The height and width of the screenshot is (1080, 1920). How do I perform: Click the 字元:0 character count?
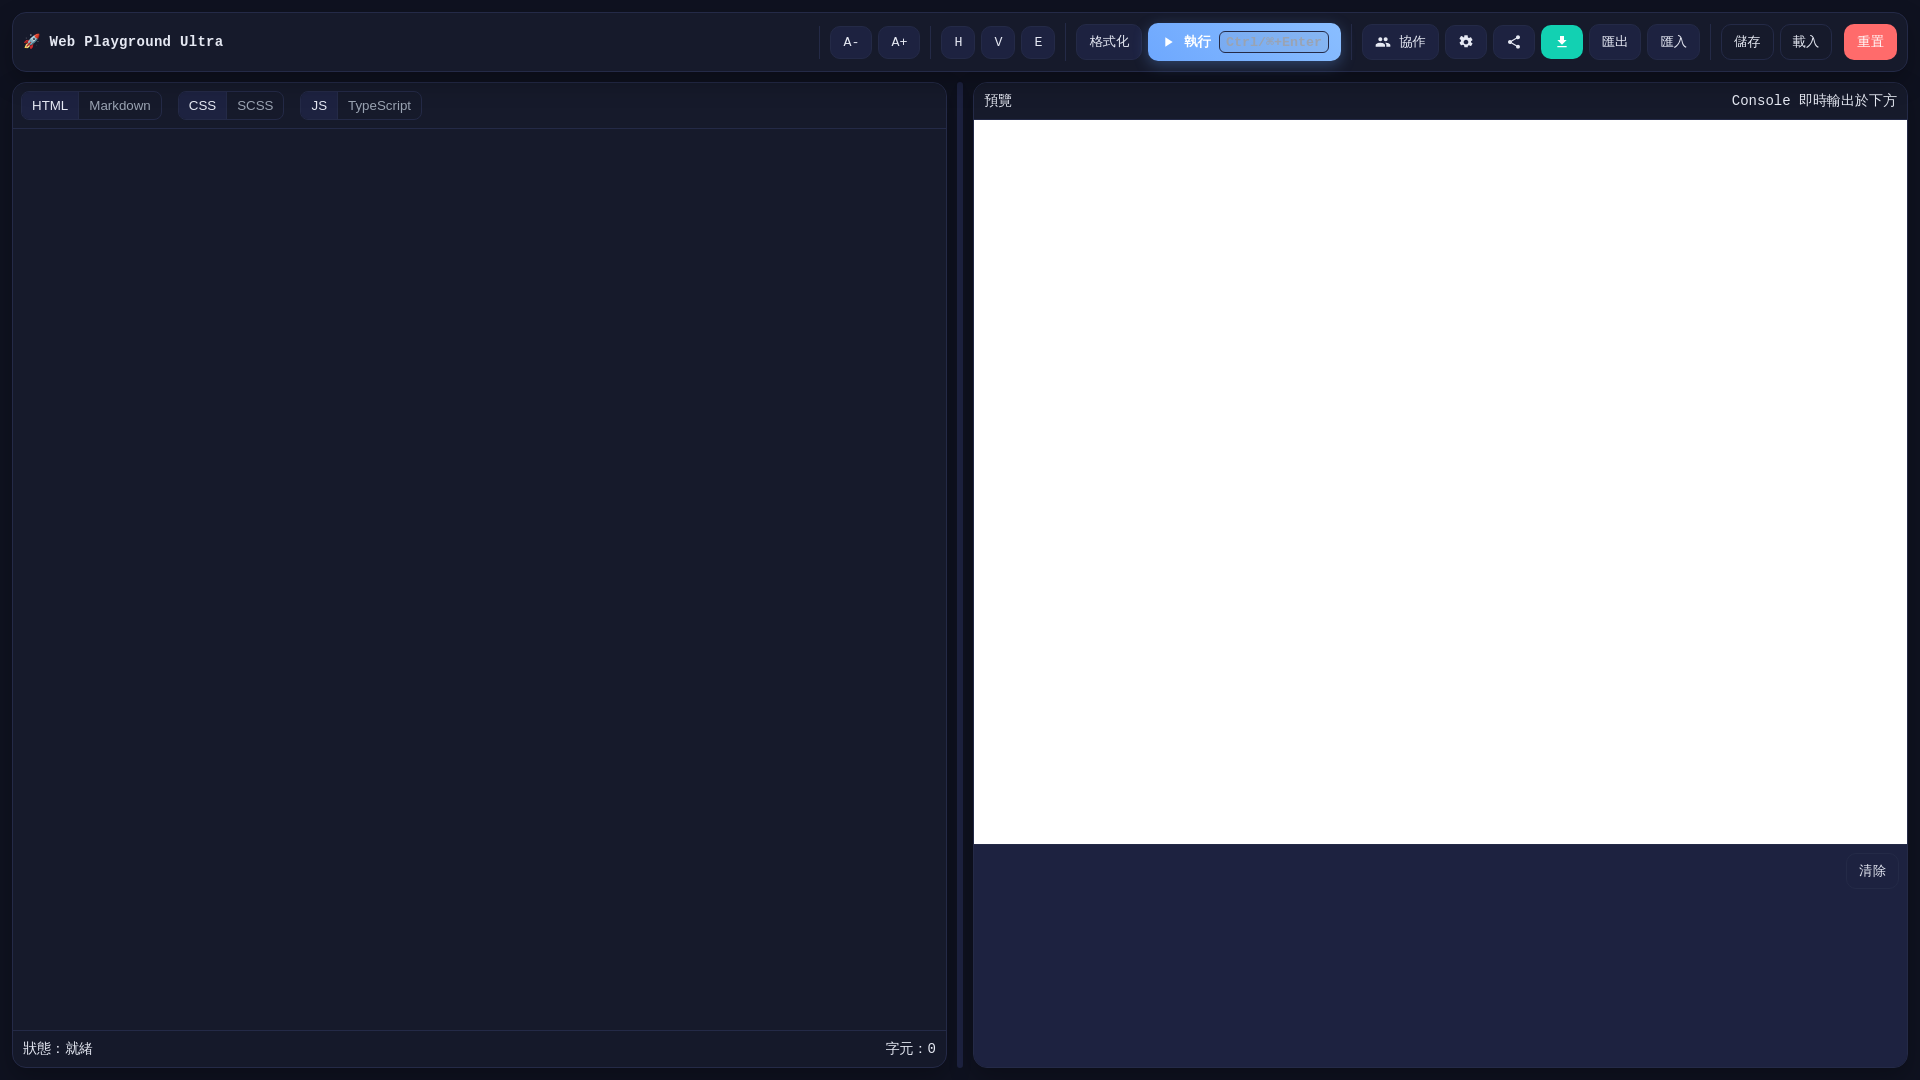[910, 1049]
